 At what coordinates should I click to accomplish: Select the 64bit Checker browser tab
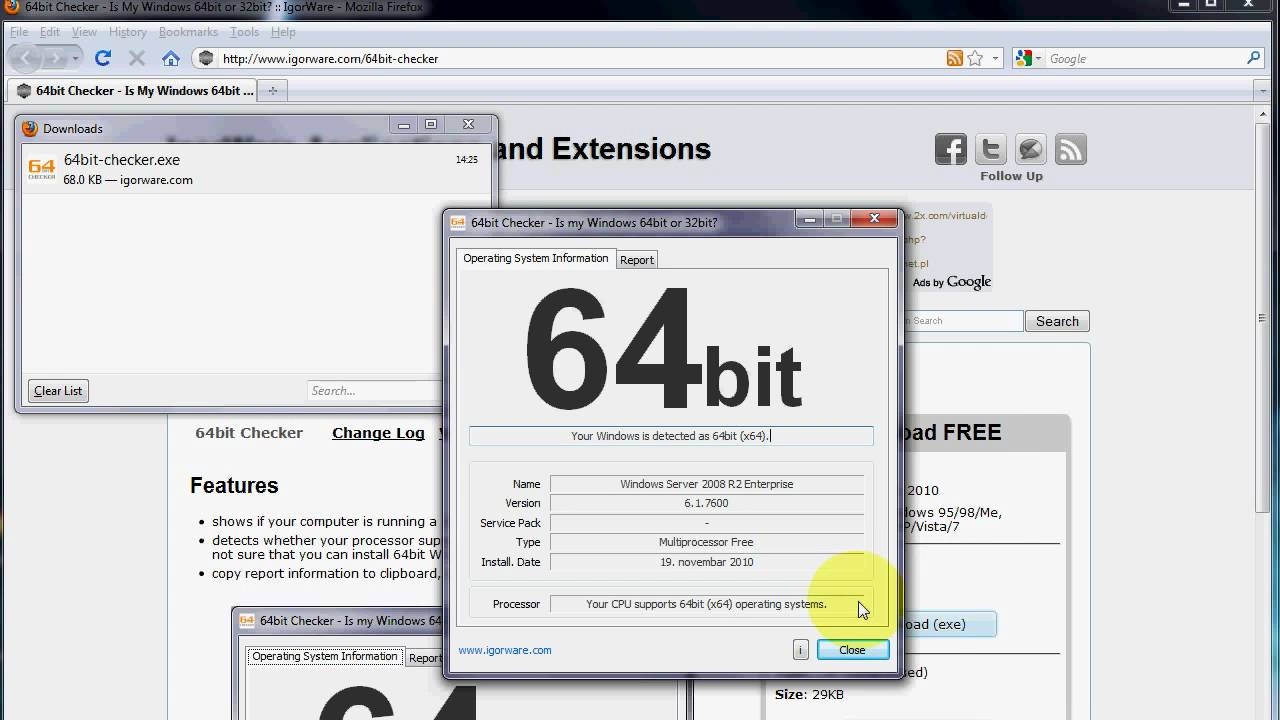pyautogui.click(x=133, y=90)
